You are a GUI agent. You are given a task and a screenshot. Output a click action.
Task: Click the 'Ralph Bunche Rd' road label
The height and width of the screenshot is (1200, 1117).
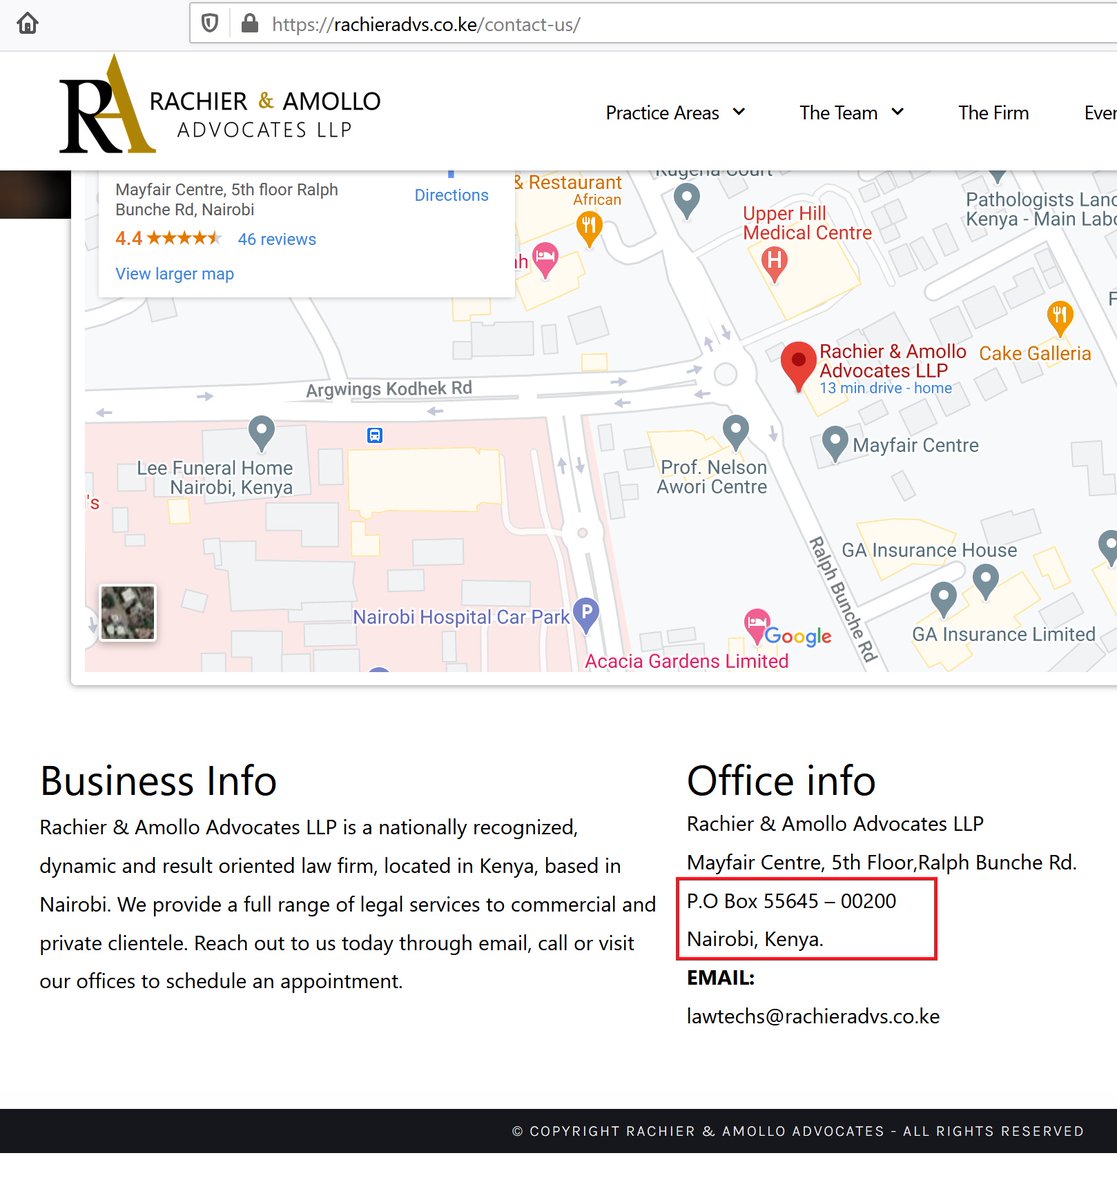point(842,600)
